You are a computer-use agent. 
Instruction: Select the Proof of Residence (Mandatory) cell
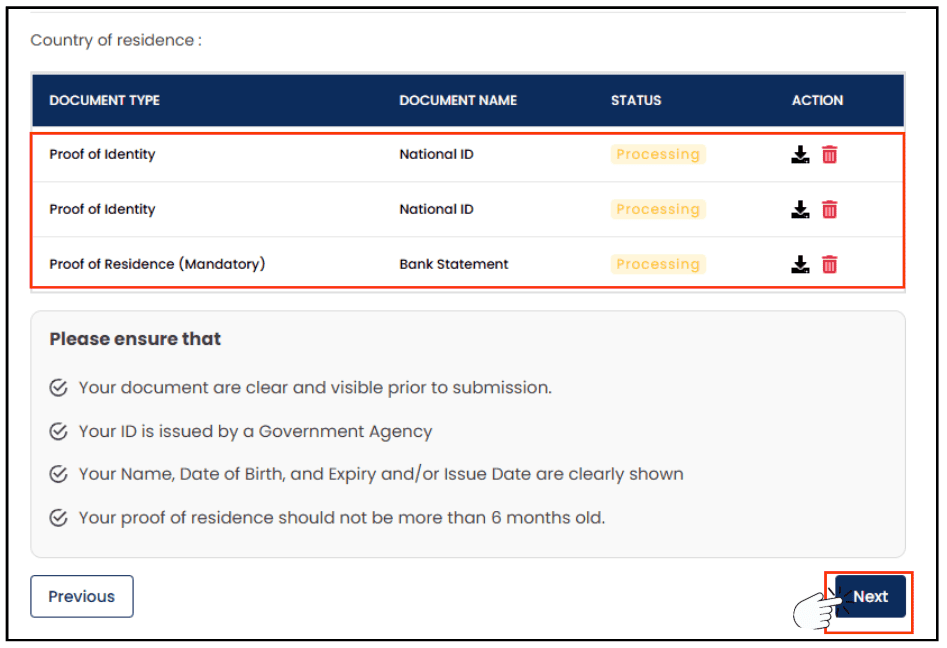pos(157,265)
